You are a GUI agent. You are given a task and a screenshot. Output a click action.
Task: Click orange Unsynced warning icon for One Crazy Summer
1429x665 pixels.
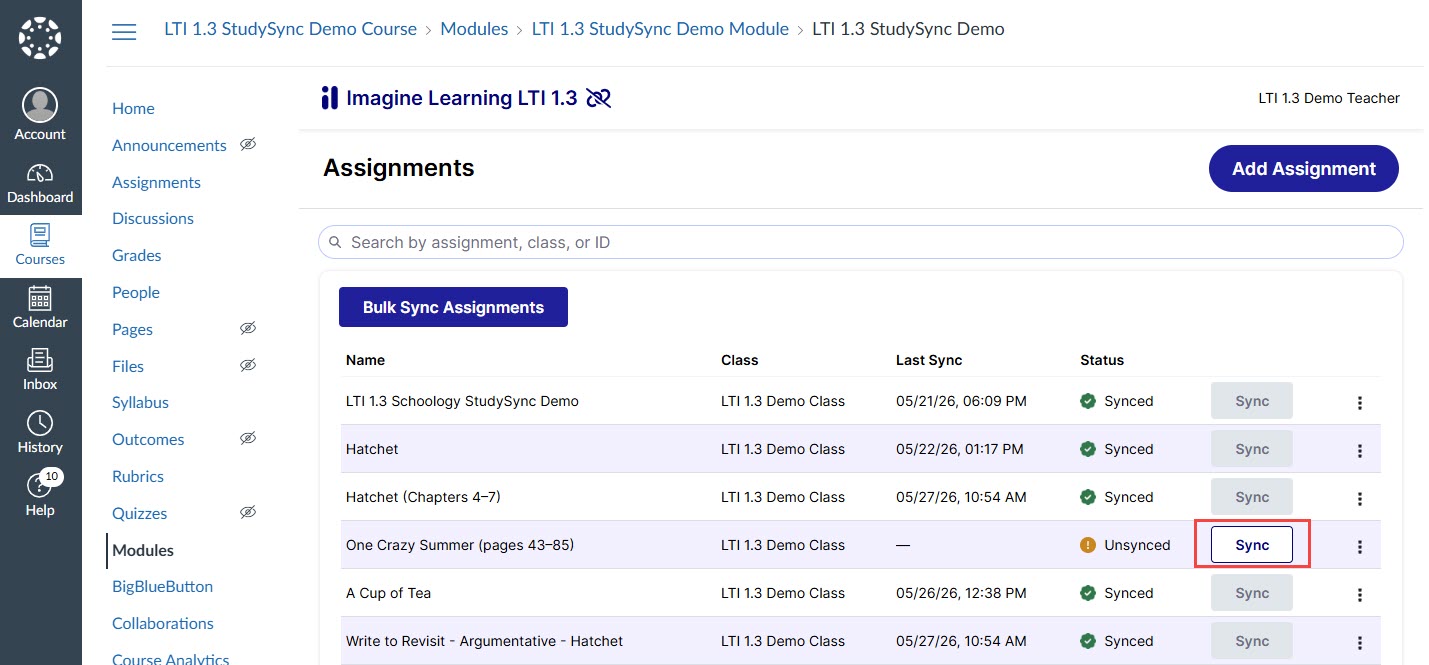(1088, 545)
